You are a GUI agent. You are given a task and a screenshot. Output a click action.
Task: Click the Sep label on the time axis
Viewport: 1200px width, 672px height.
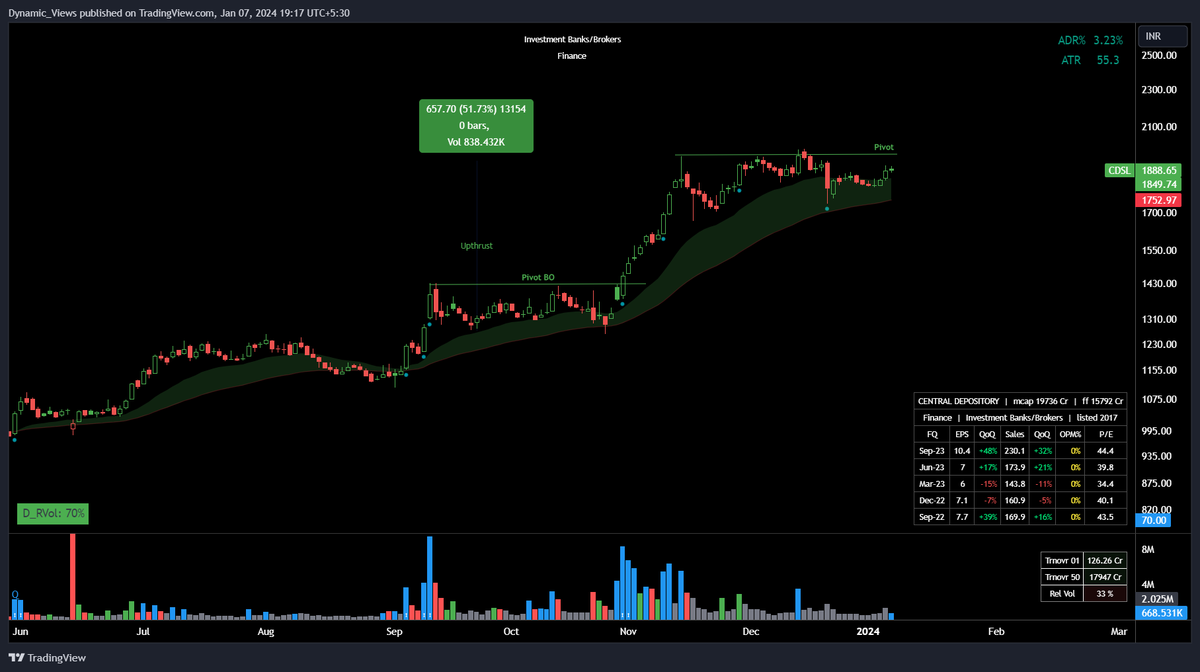[x=394, y=632]
